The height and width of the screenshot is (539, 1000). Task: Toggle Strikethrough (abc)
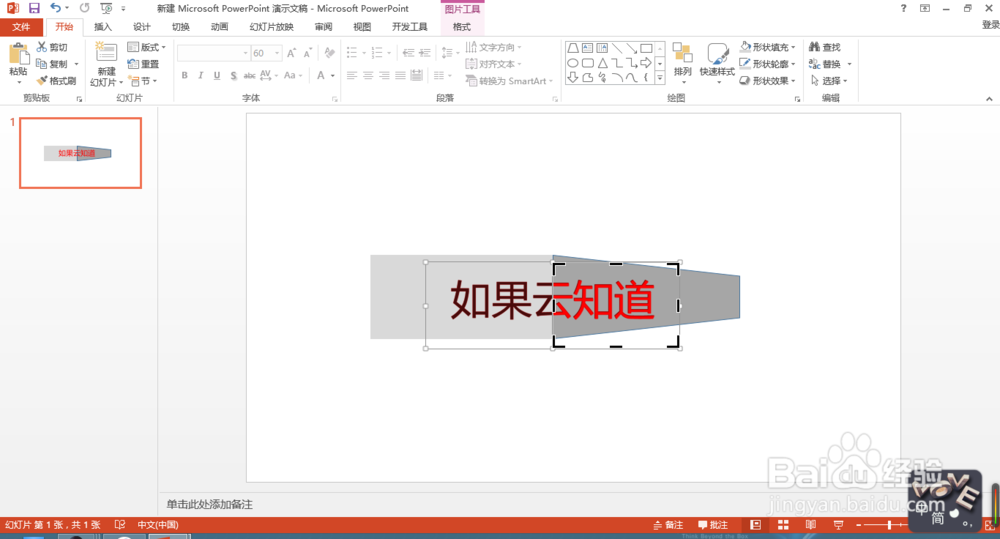(249, 75)
